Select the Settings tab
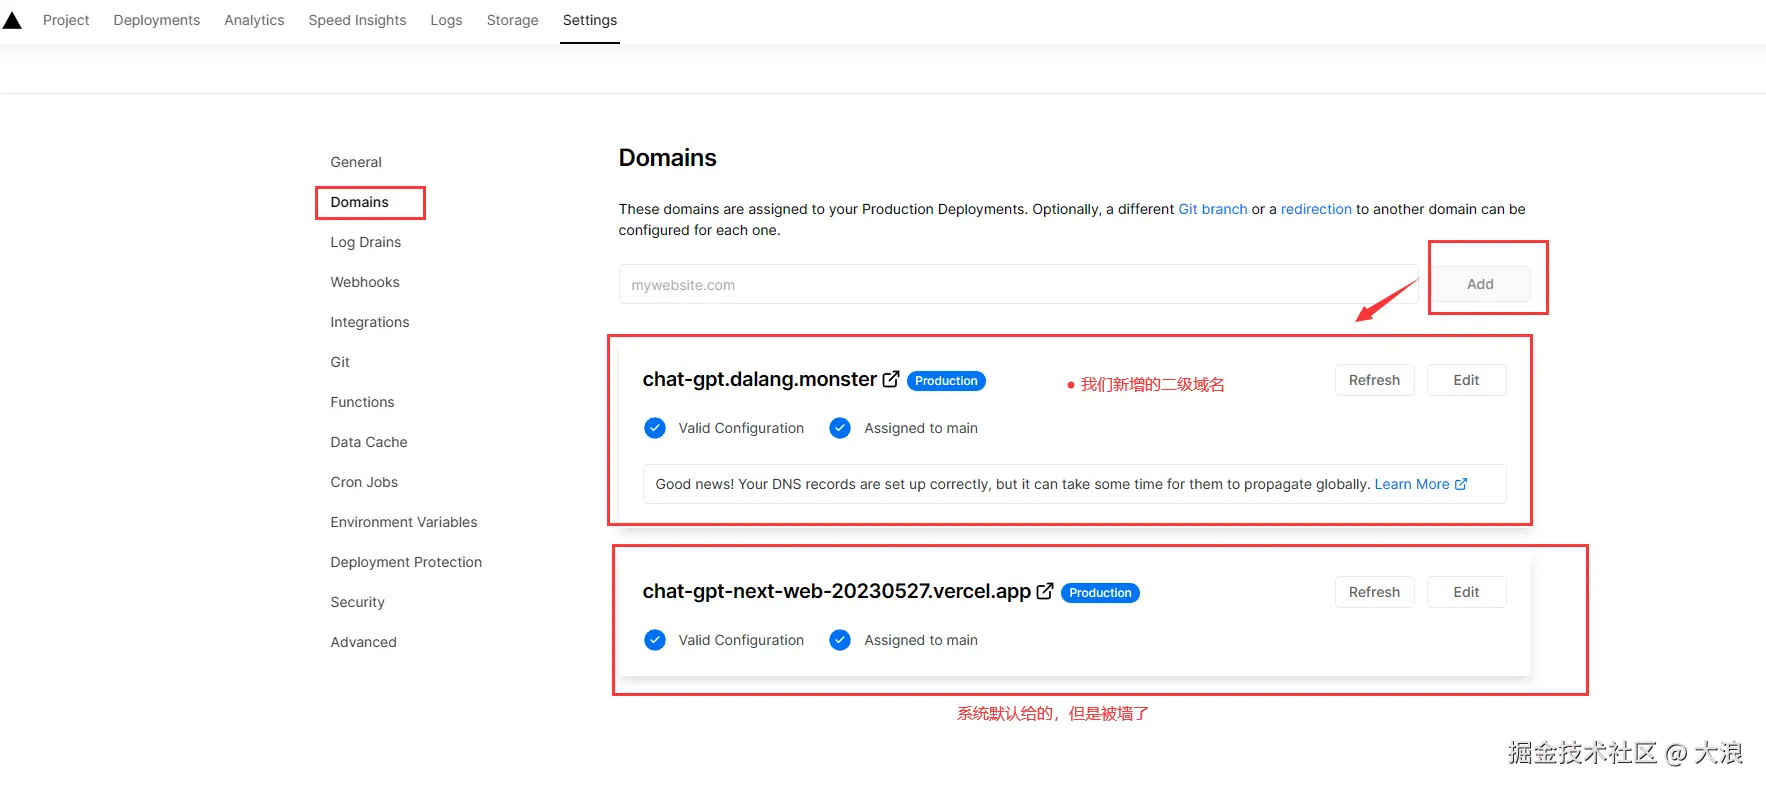 point(590,20)
